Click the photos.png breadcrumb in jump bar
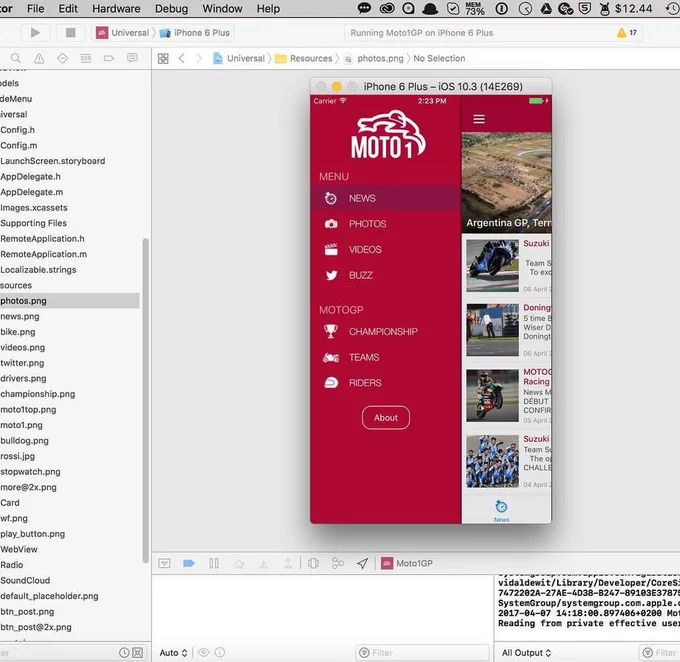 [374, 58]
